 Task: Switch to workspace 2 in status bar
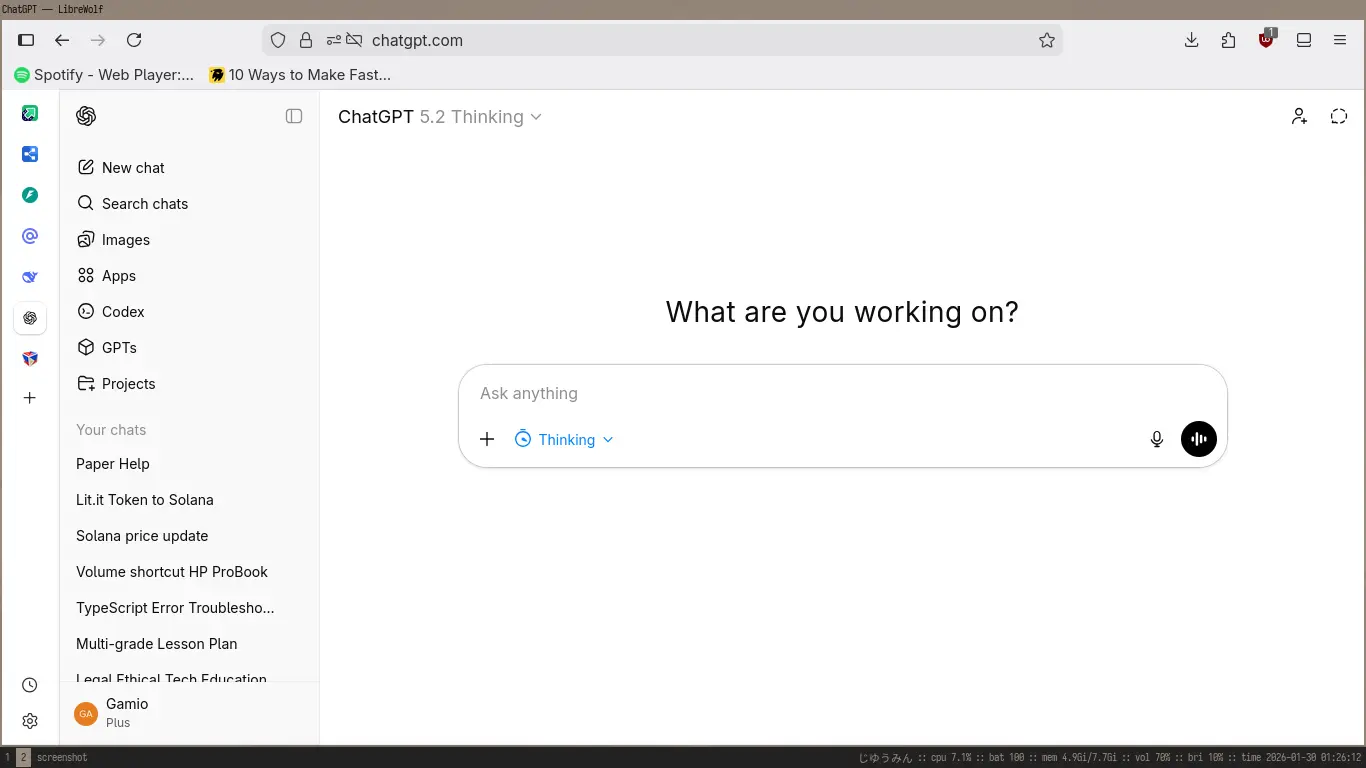coord(23,757)
